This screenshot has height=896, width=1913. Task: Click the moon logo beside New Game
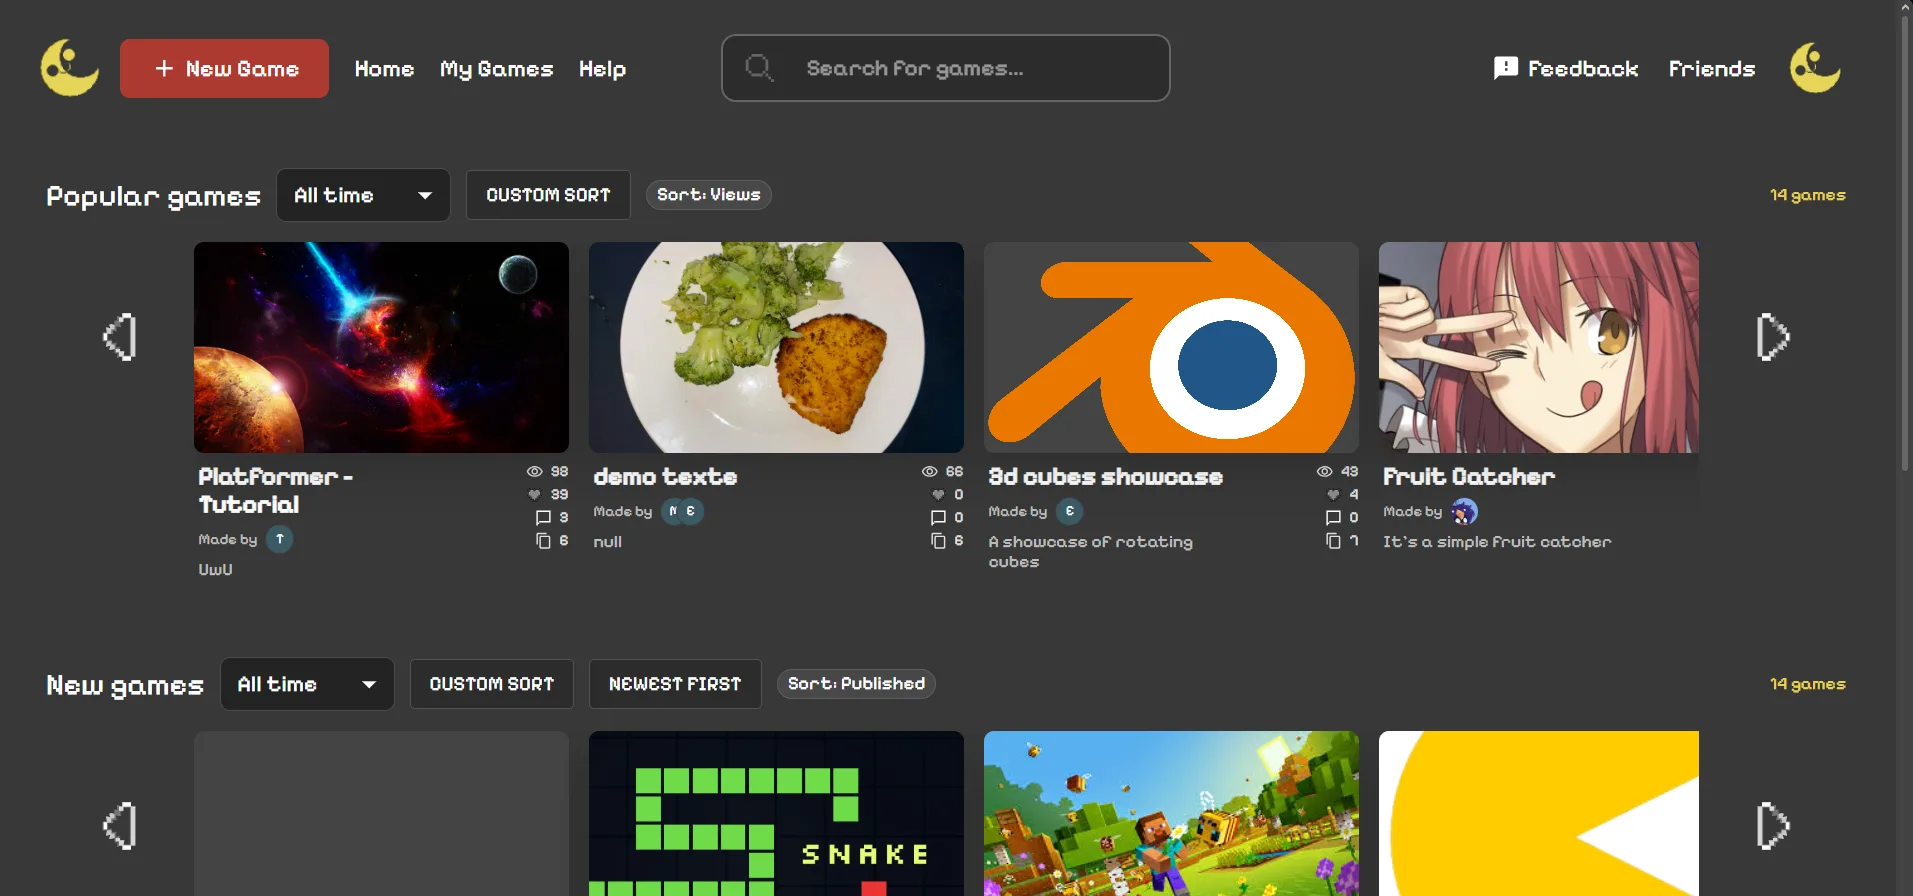[70, 68]
